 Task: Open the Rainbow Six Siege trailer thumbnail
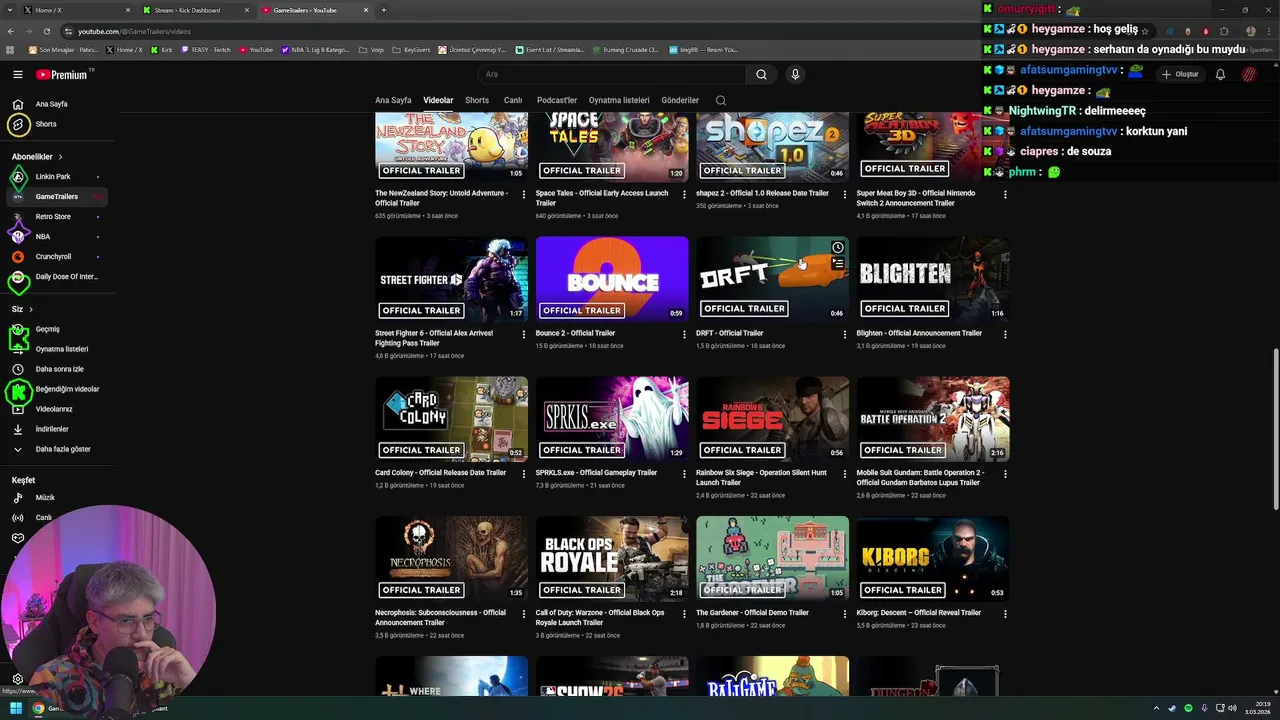pyautogui.click(x=772, y=419)
